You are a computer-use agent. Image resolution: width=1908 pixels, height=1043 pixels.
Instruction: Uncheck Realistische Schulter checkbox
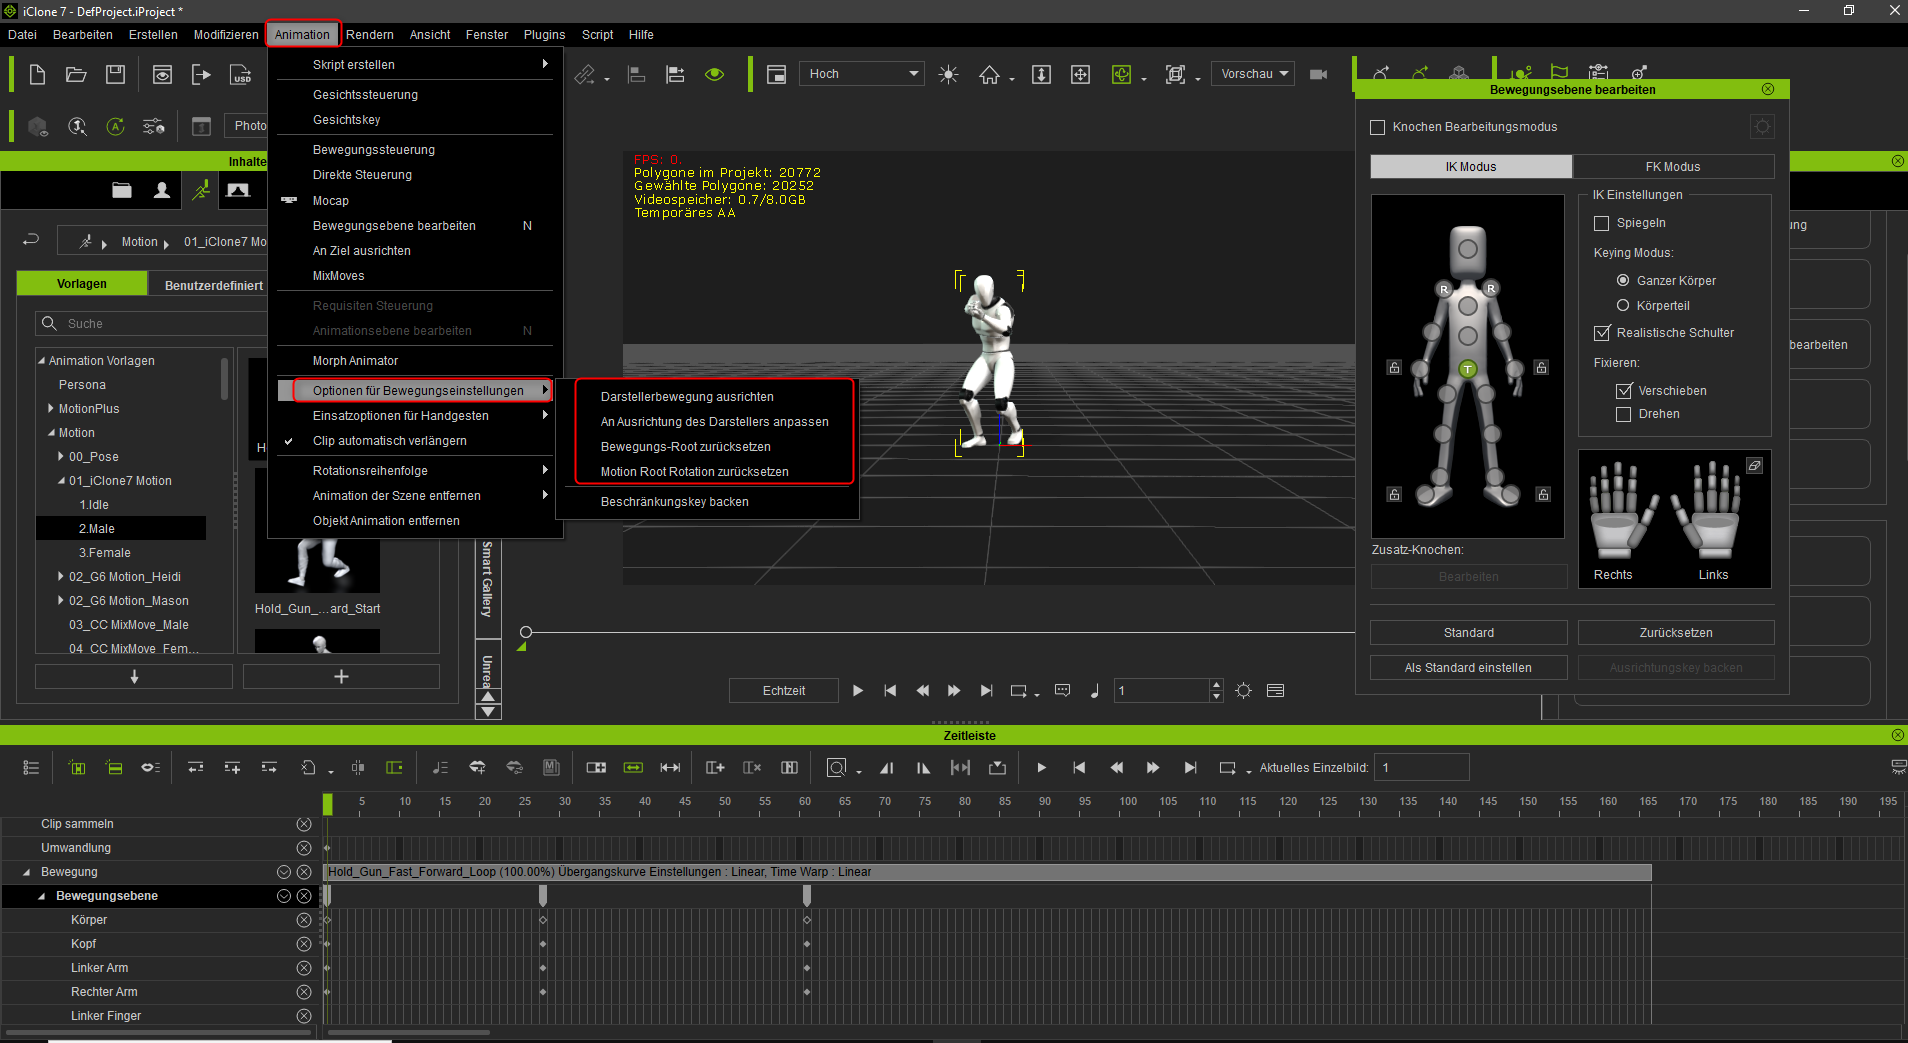[1601, 333]
